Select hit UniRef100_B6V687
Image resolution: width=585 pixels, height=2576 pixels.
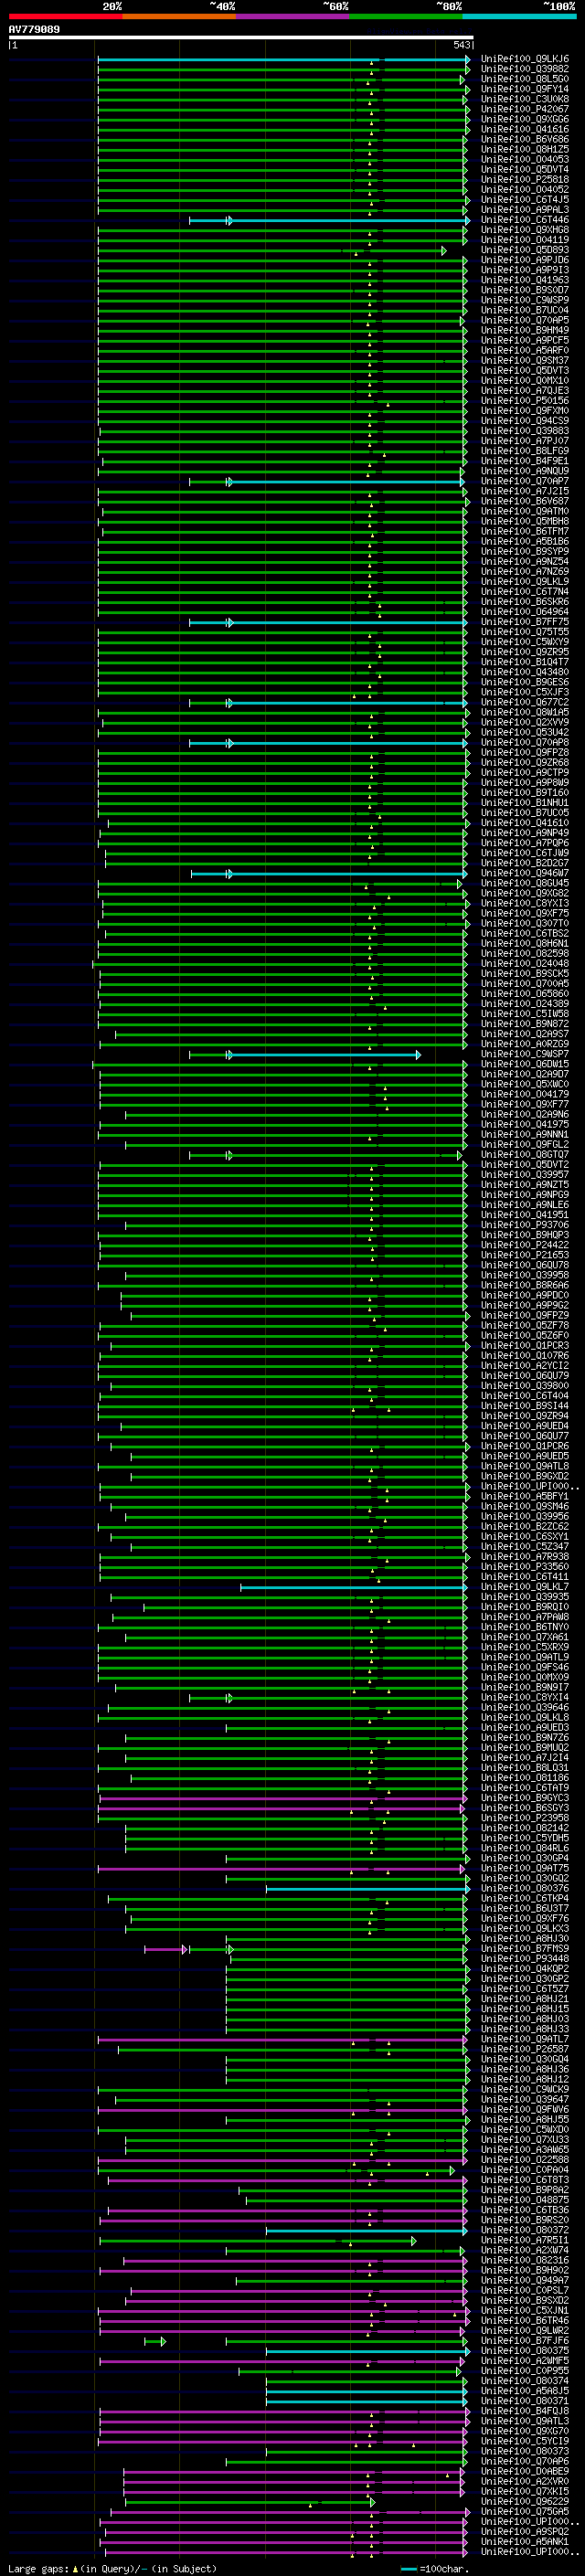coord(525,501)
